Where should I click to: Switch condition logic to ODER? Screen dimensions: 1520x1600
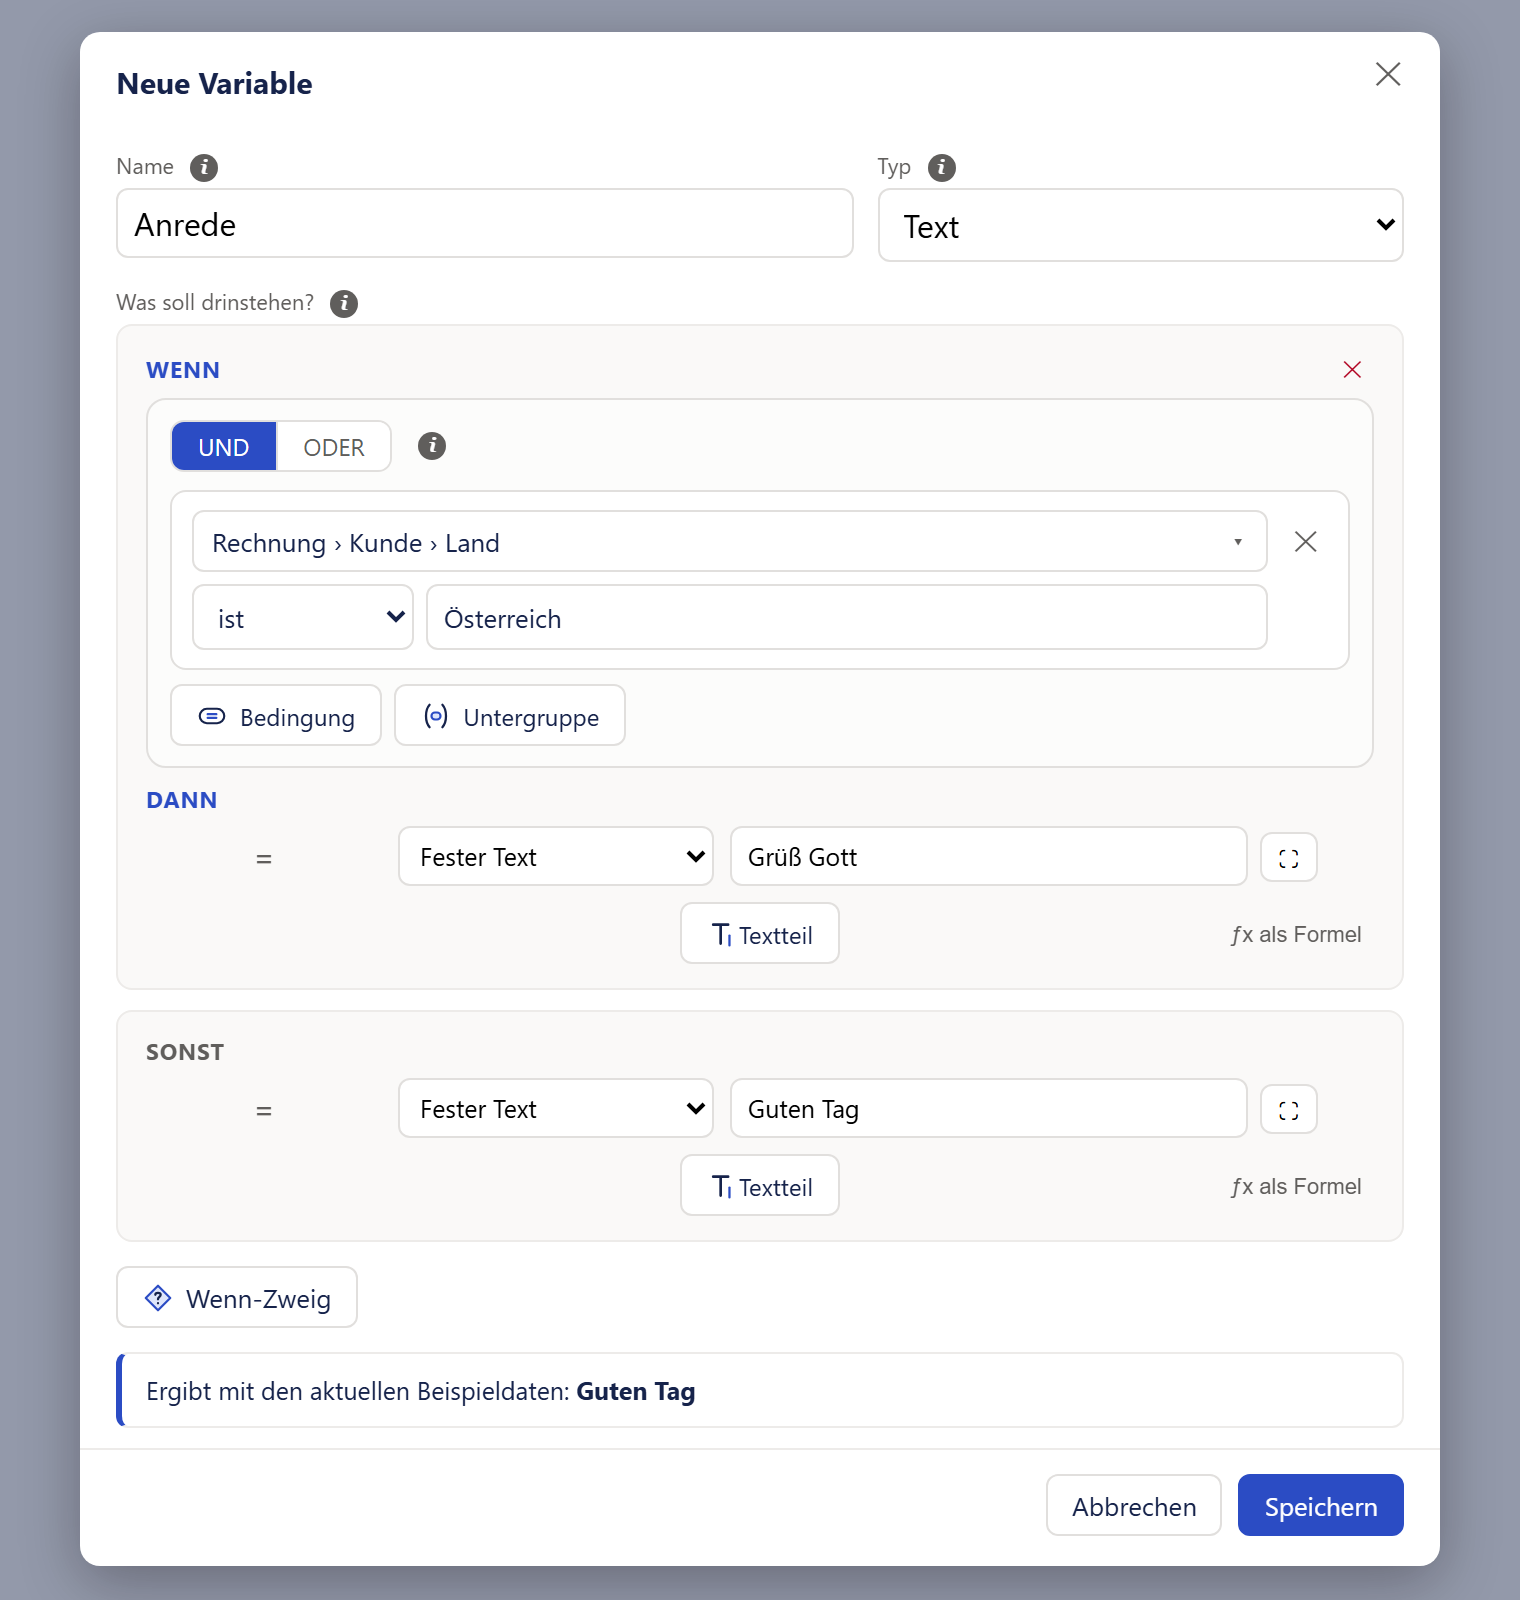[x=333, y=447]
